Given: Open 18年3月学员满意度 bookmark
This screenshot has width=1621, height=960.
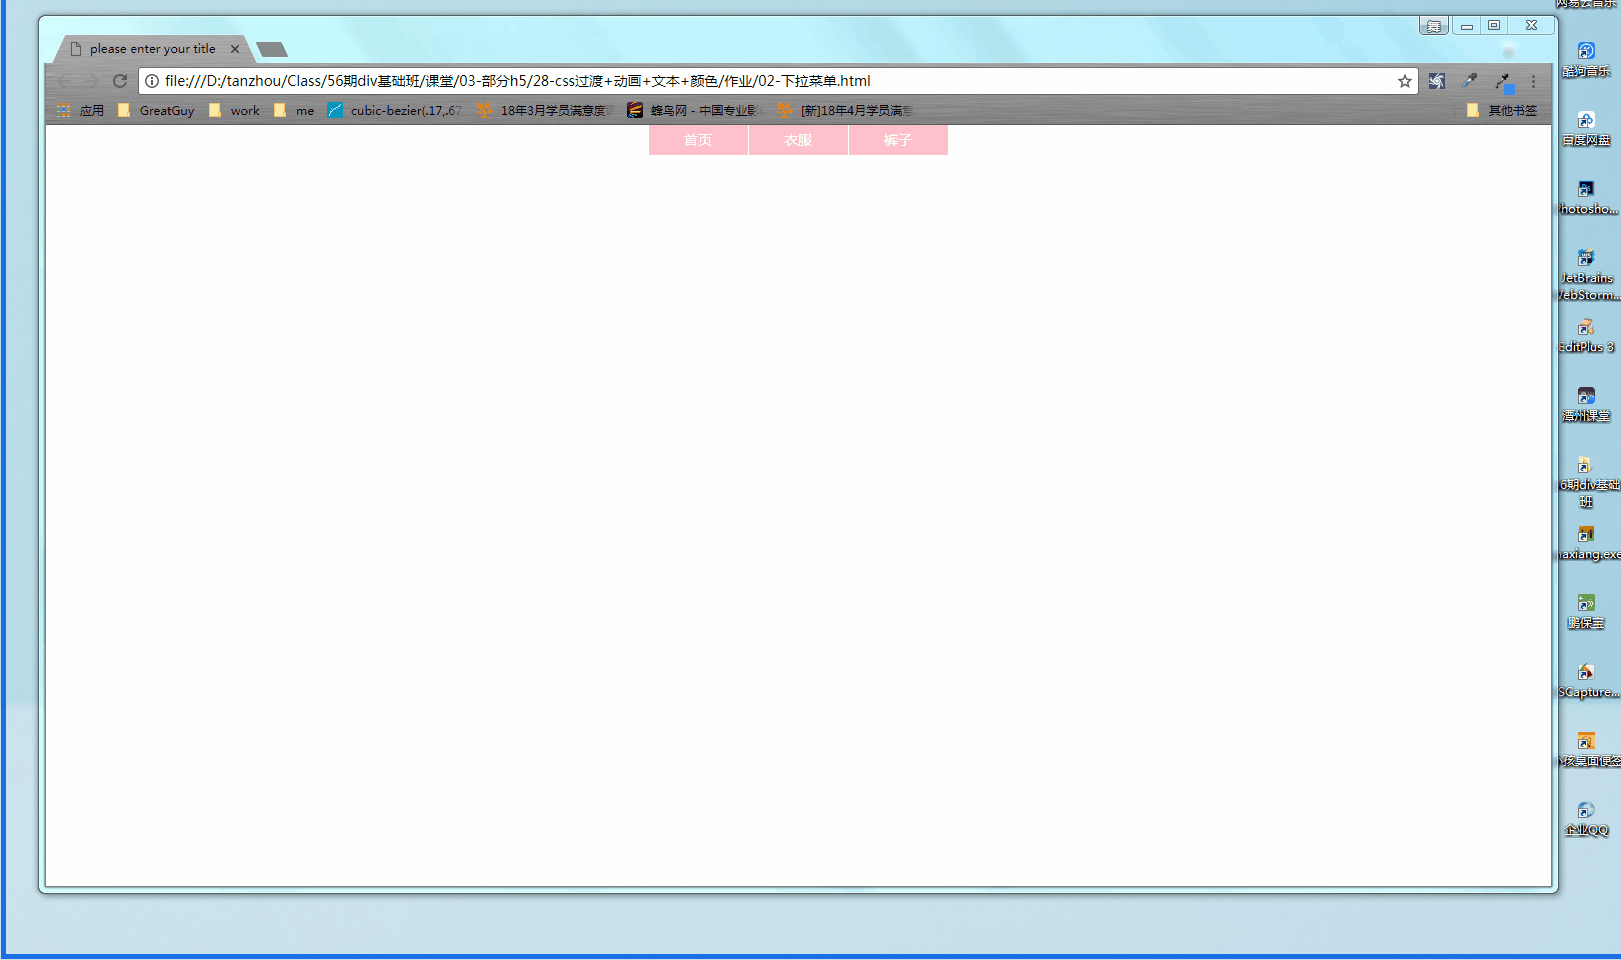Looking at the screenshot, I should [545, 111].
